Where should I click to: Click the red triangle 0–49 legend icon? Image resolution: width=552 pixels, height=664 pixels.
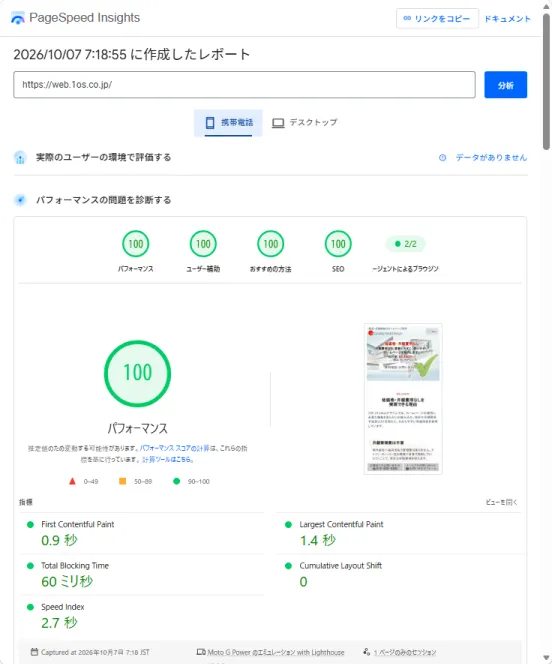click(72, 481)
